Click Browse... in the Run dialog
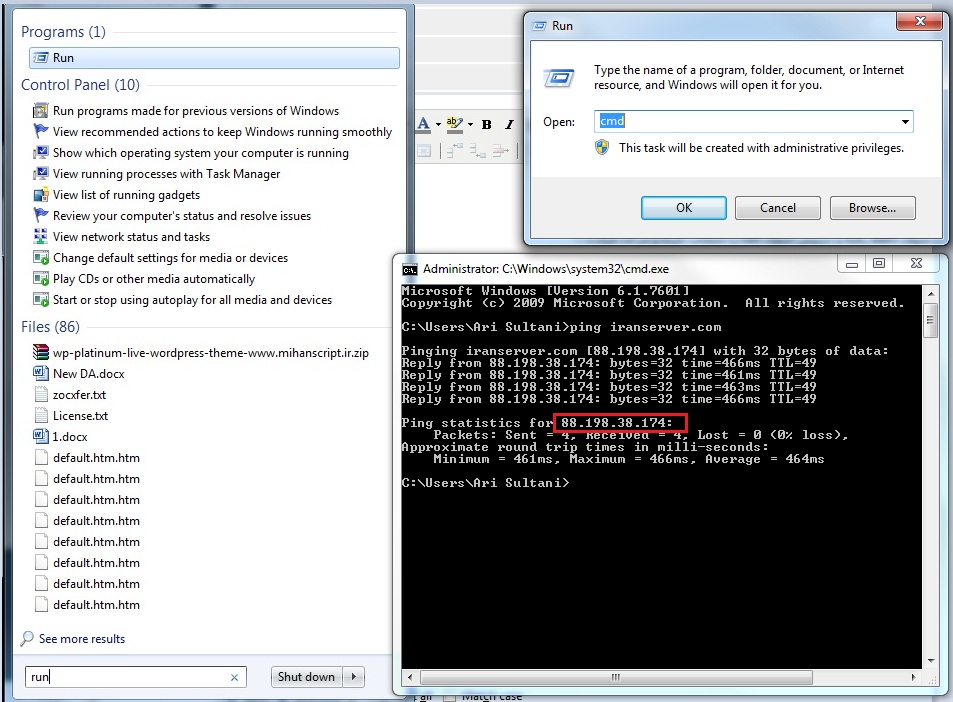The height and width of the screenshot is (702, 953). coord(873,208)
